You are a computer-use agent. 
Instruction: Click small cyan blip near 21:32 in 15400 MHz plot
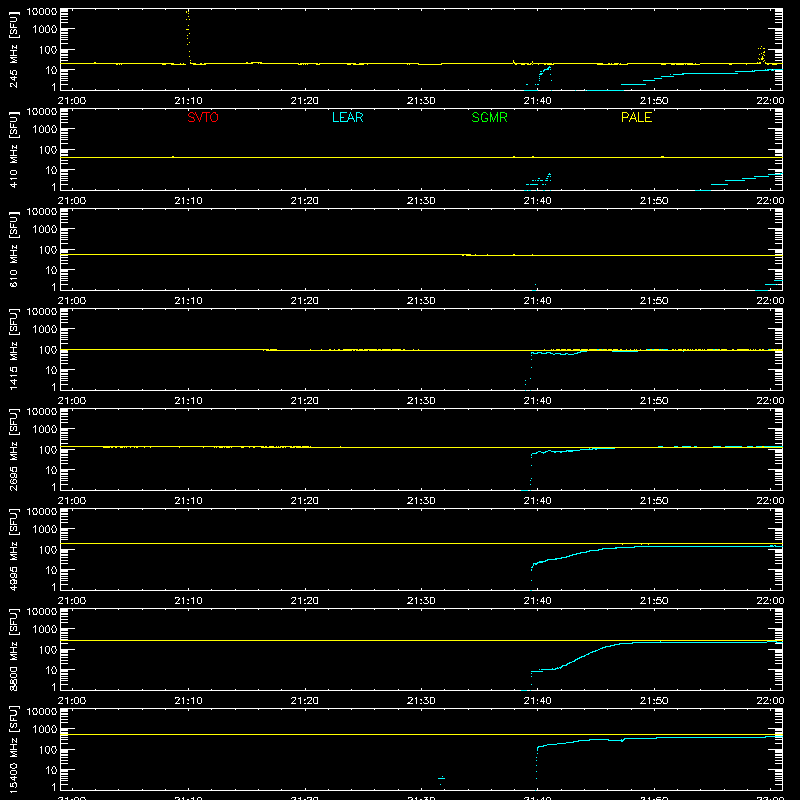coord(441,778)
